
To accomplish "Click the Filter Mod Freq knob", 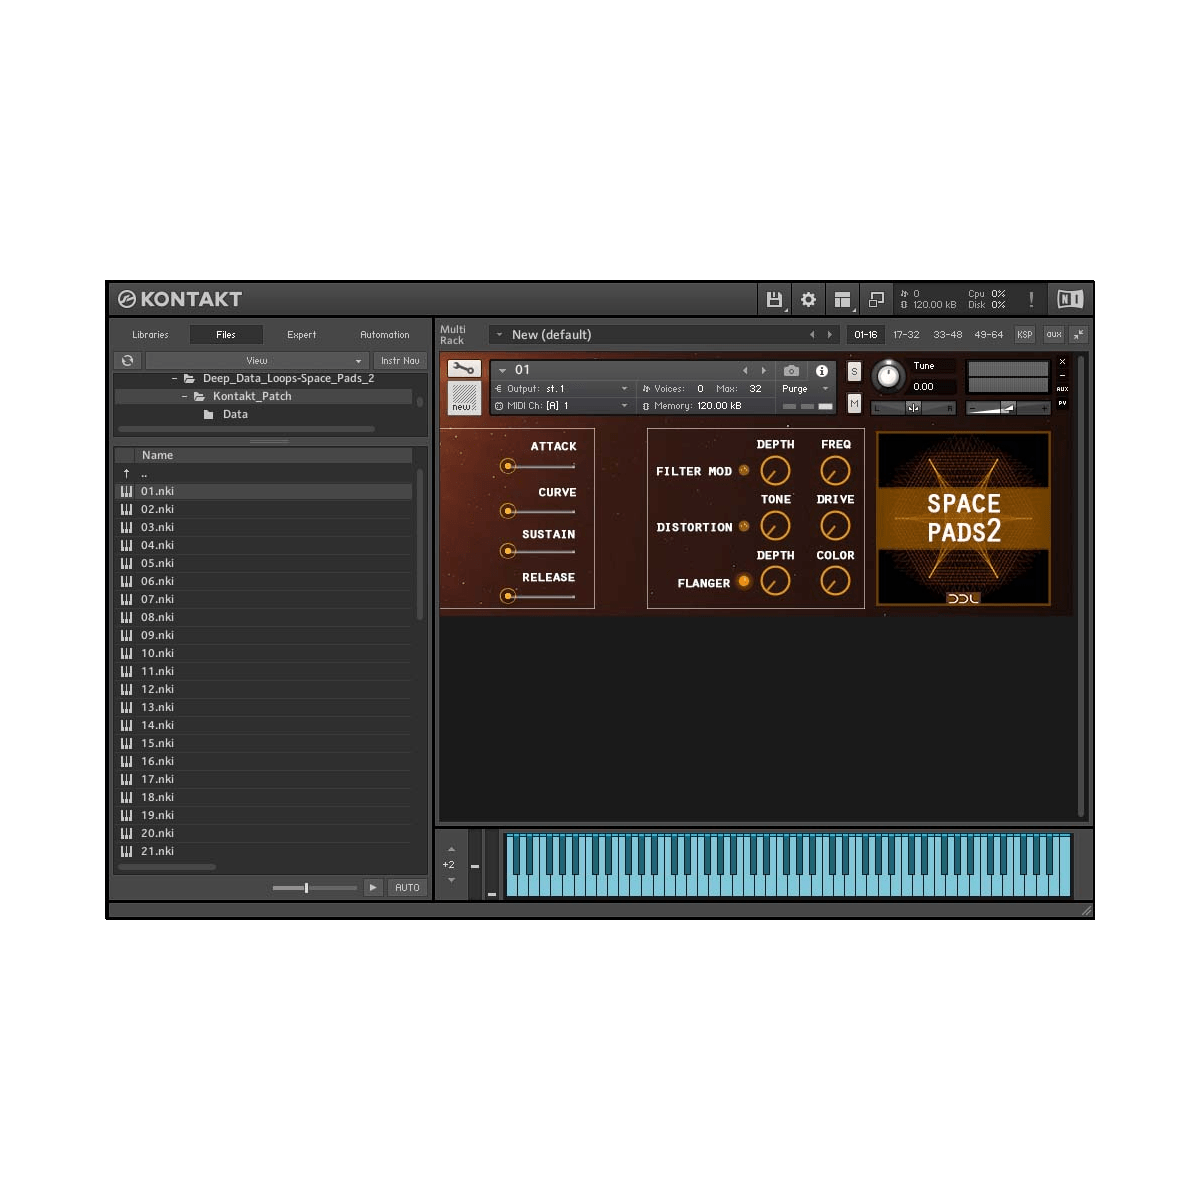I will (835, 470).
